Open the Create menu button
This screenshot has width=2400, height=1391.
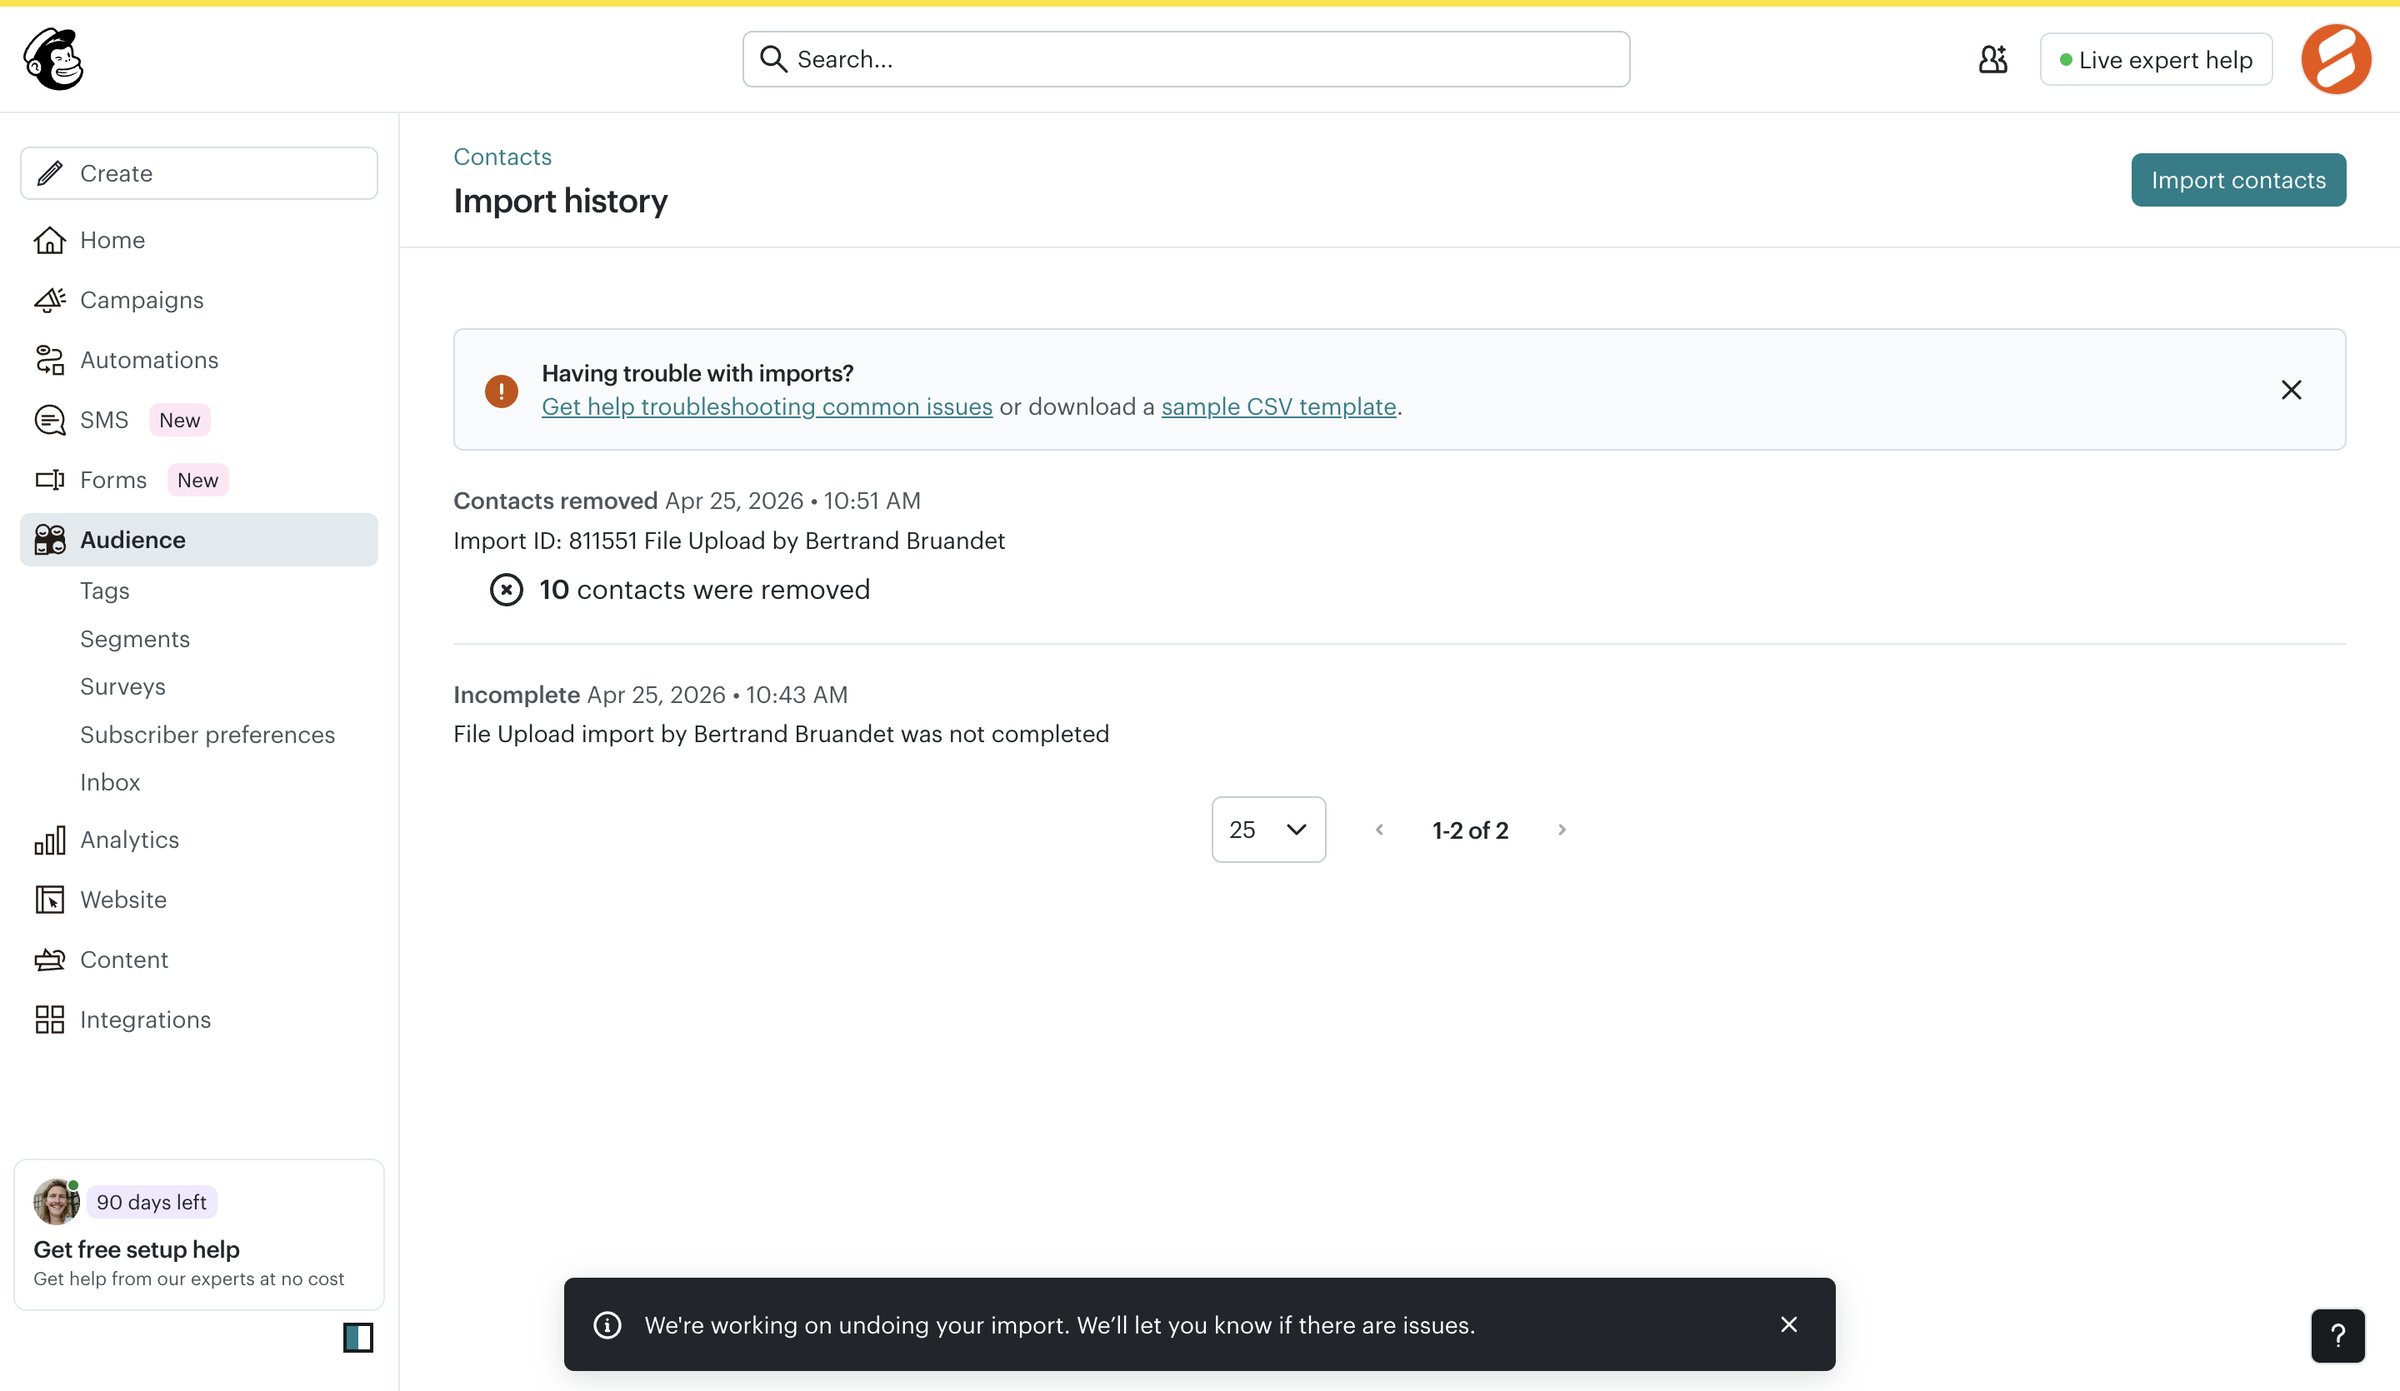199,173
